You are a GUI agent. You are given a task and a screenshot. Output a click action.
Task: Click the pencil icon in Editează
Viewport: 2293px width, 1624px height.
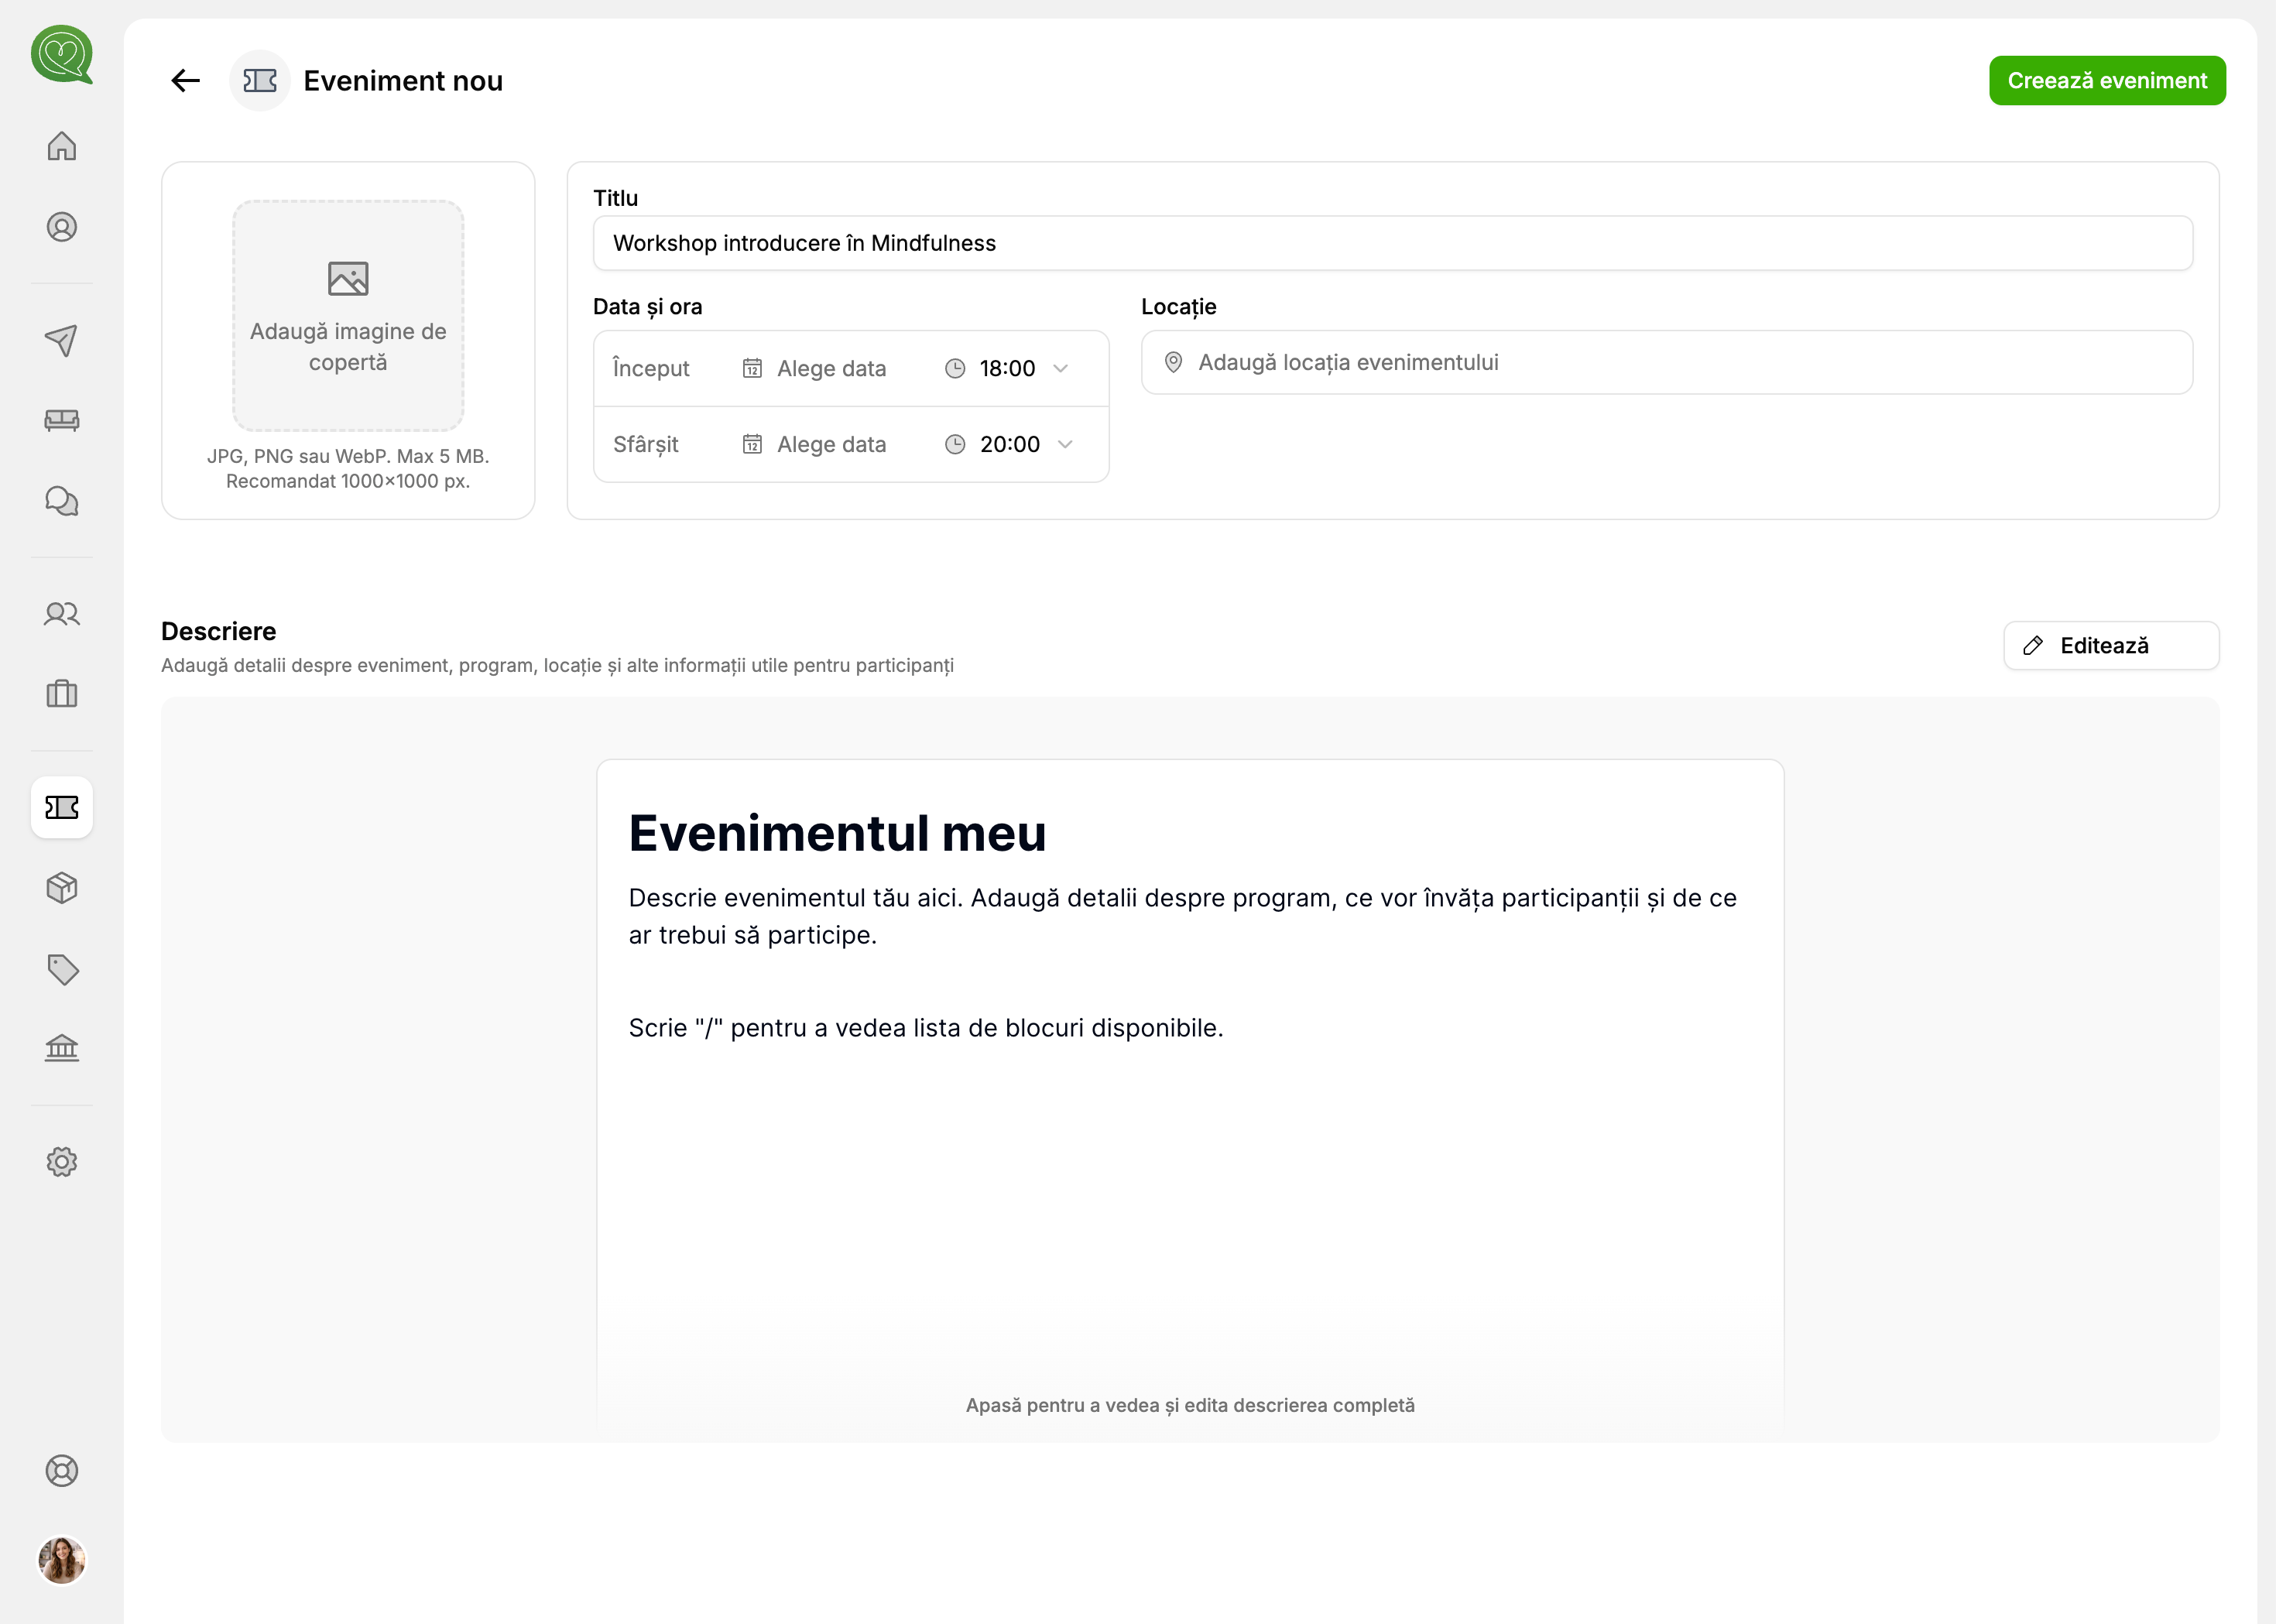click(x=2032, y=646)
